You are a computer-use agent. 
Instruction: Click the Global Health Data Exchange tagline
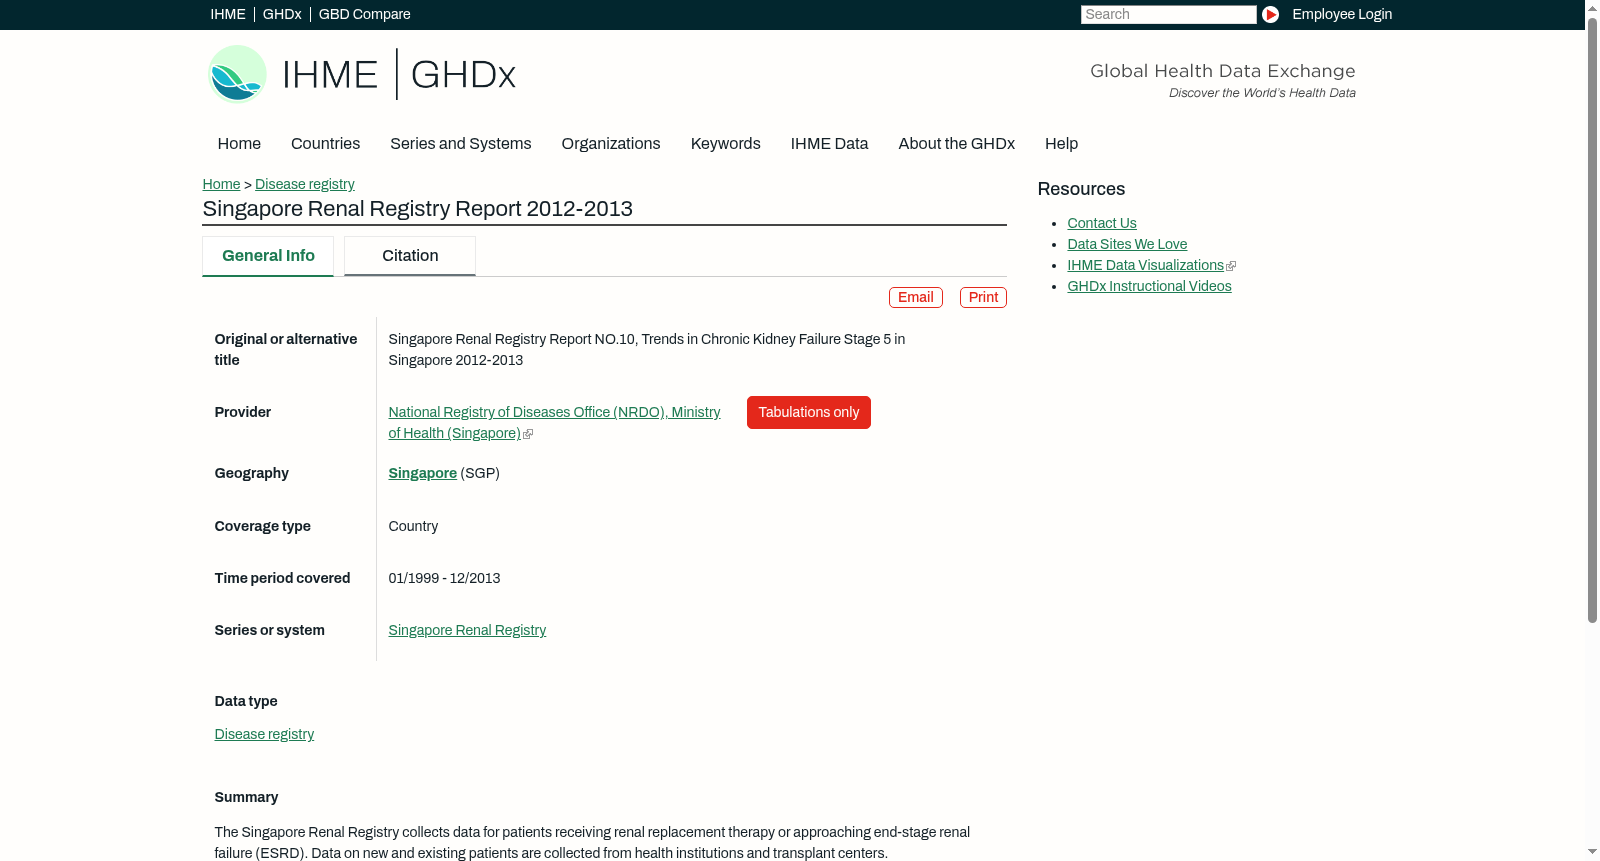tap(1222, 71)
